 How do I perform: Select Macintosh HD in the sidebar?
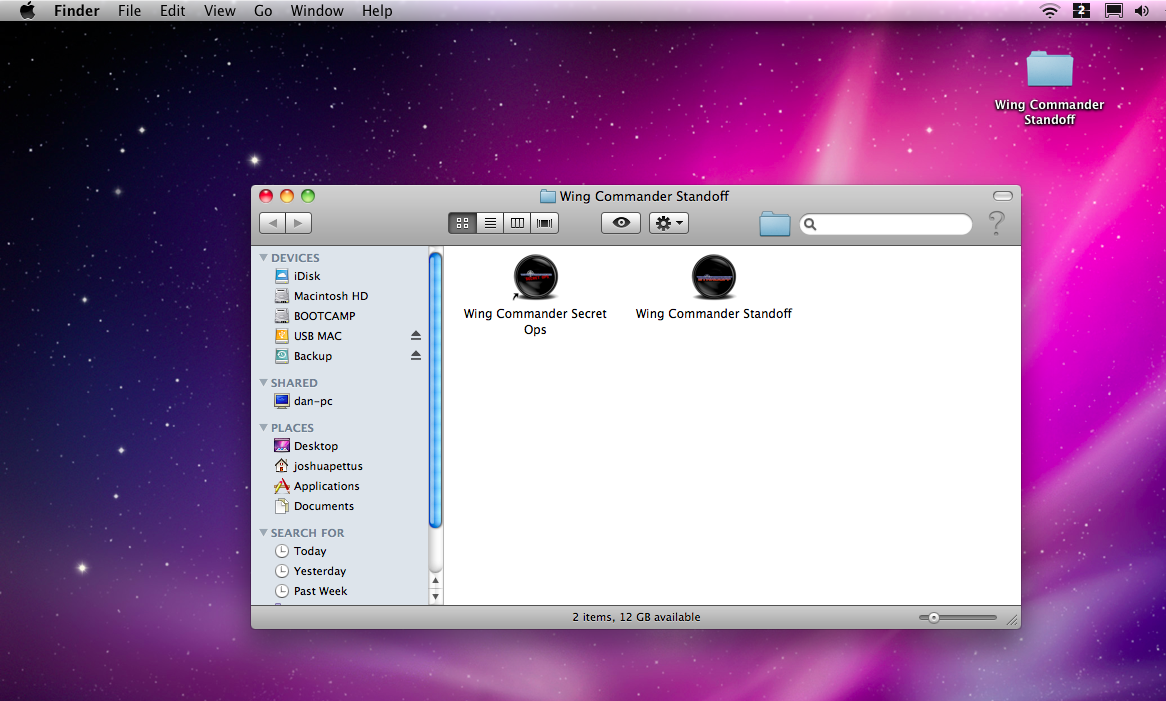coord(330,296)
